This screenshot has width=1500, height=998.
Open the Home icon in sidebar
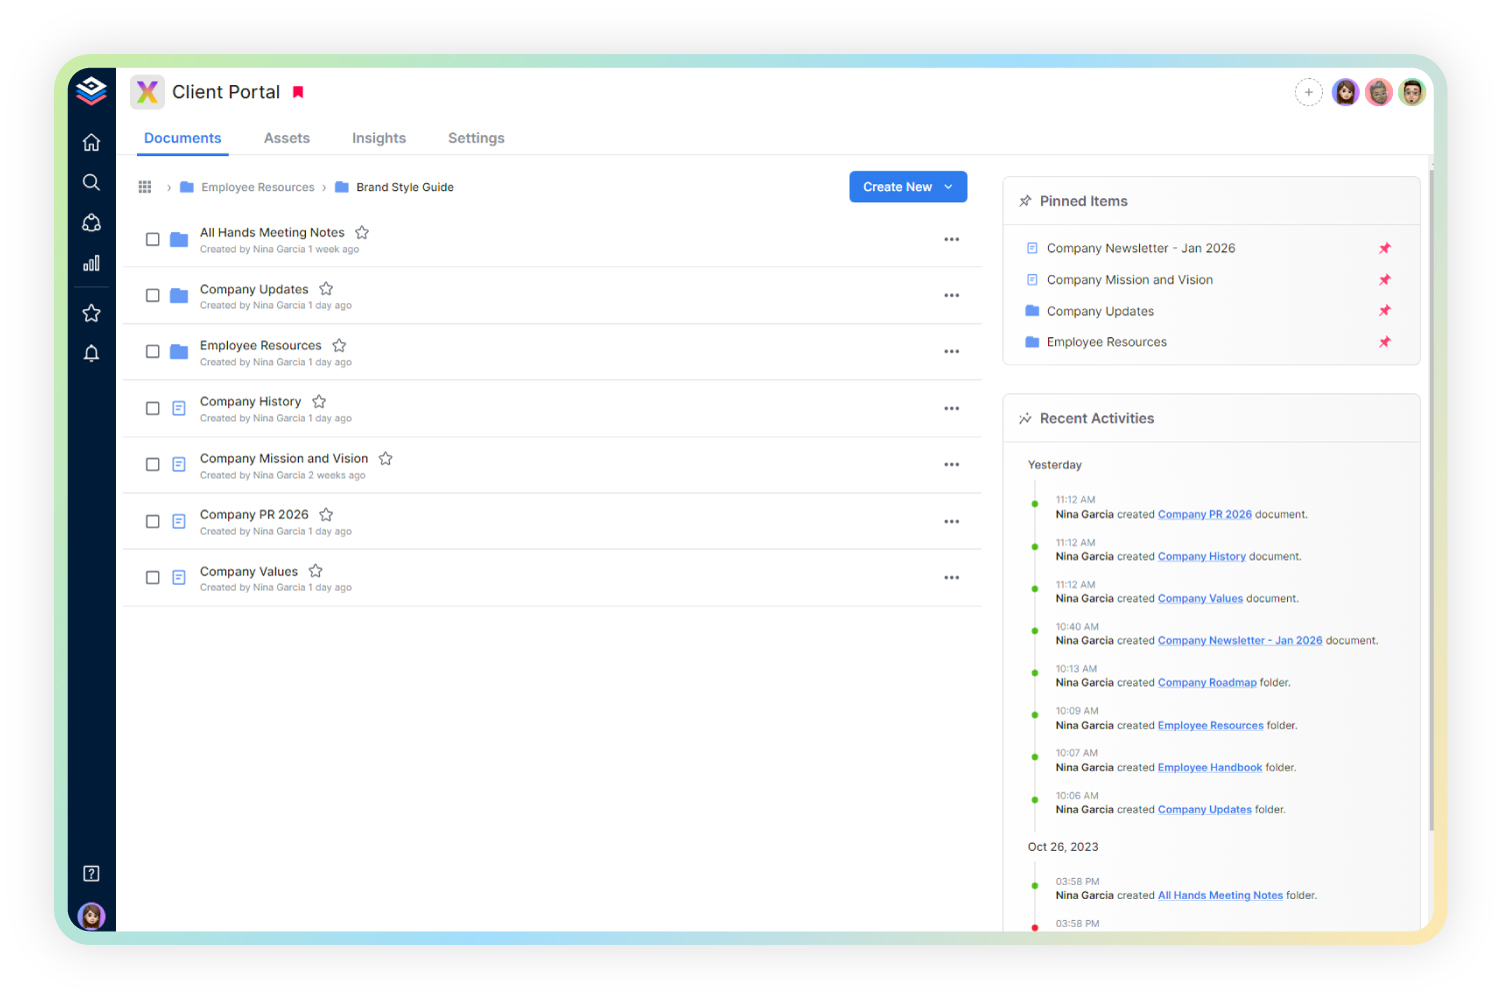click(91, 142)
